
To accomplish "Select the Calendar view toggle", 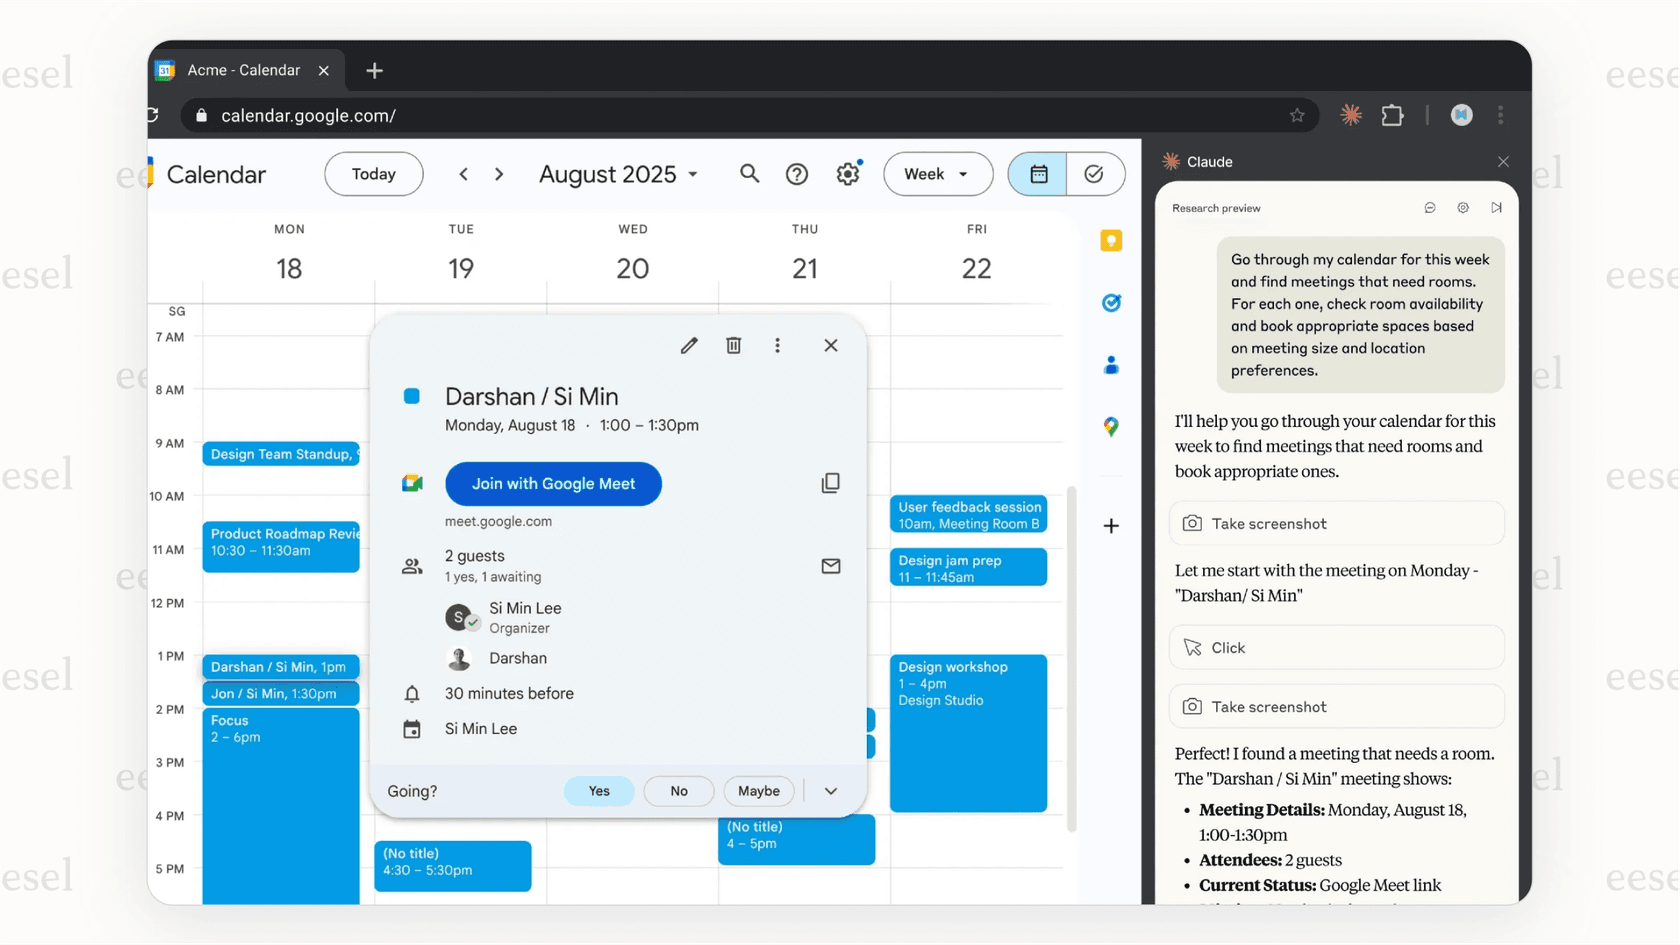I will (1037, 174).
